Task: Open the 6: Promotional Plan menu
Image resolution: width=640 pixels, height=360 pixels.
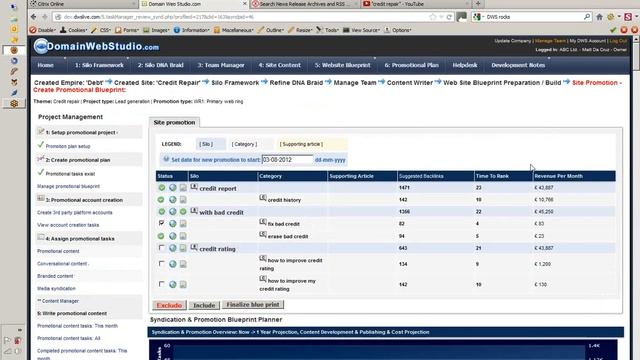Action: (x=411, y=65)
